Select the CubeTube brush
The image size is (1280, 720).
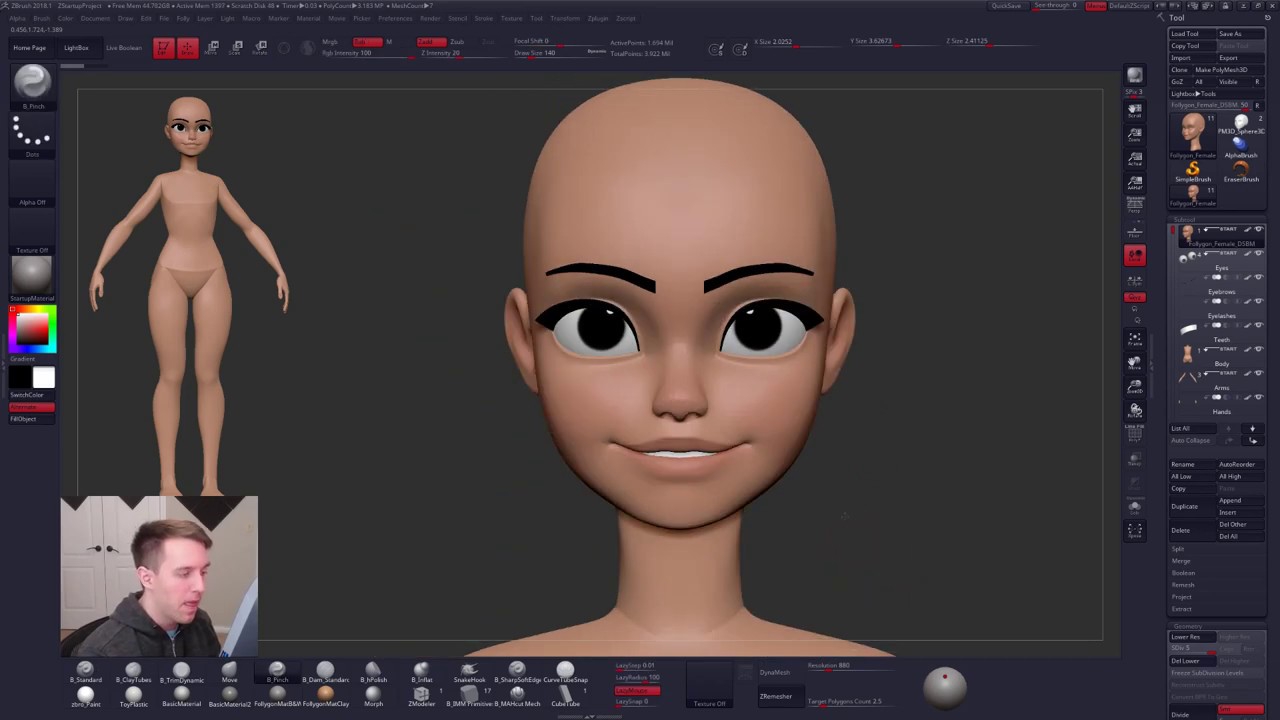(x=565, y=696)
